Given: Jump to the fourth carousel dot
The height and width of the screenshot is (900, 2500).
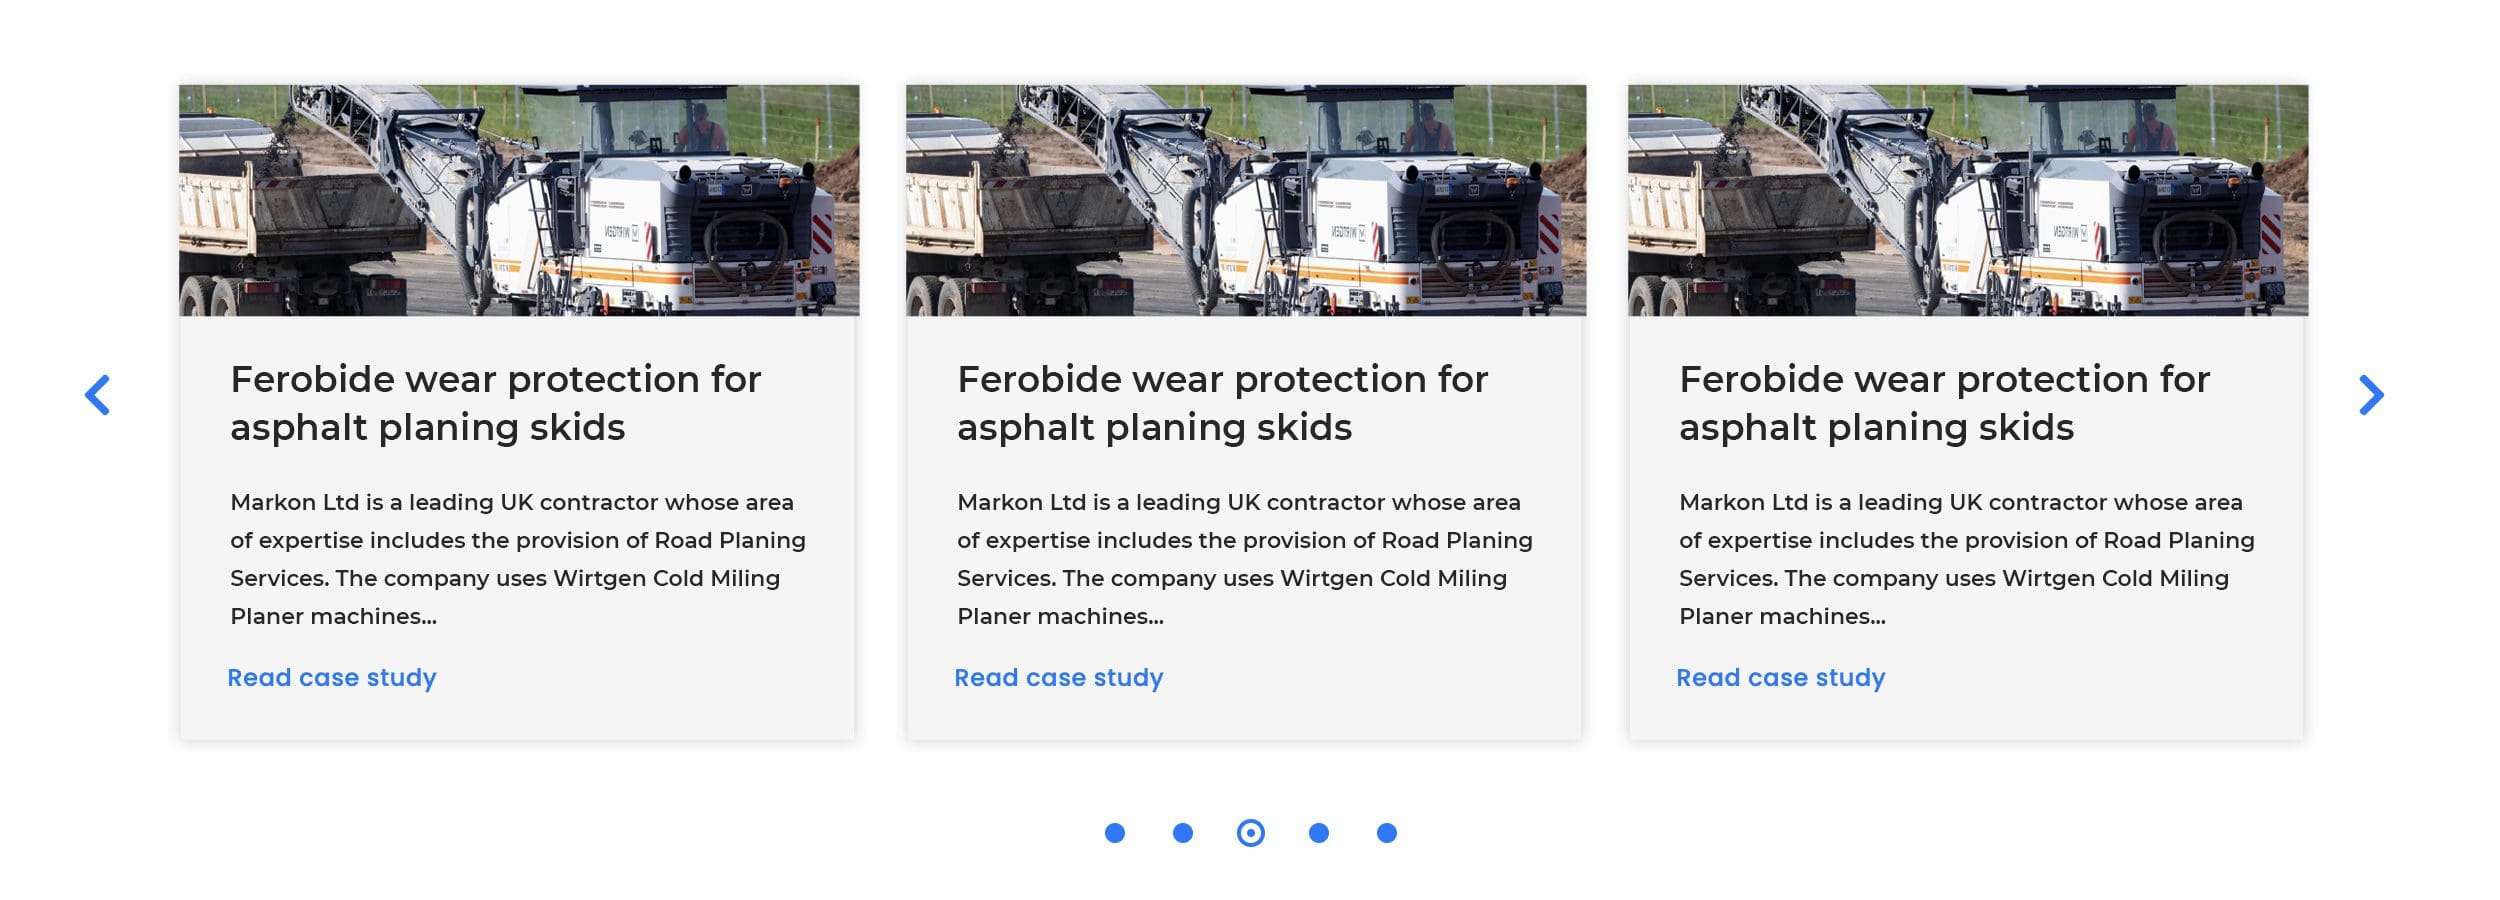Looking at the screenshot, I should tap(1318, 833).
